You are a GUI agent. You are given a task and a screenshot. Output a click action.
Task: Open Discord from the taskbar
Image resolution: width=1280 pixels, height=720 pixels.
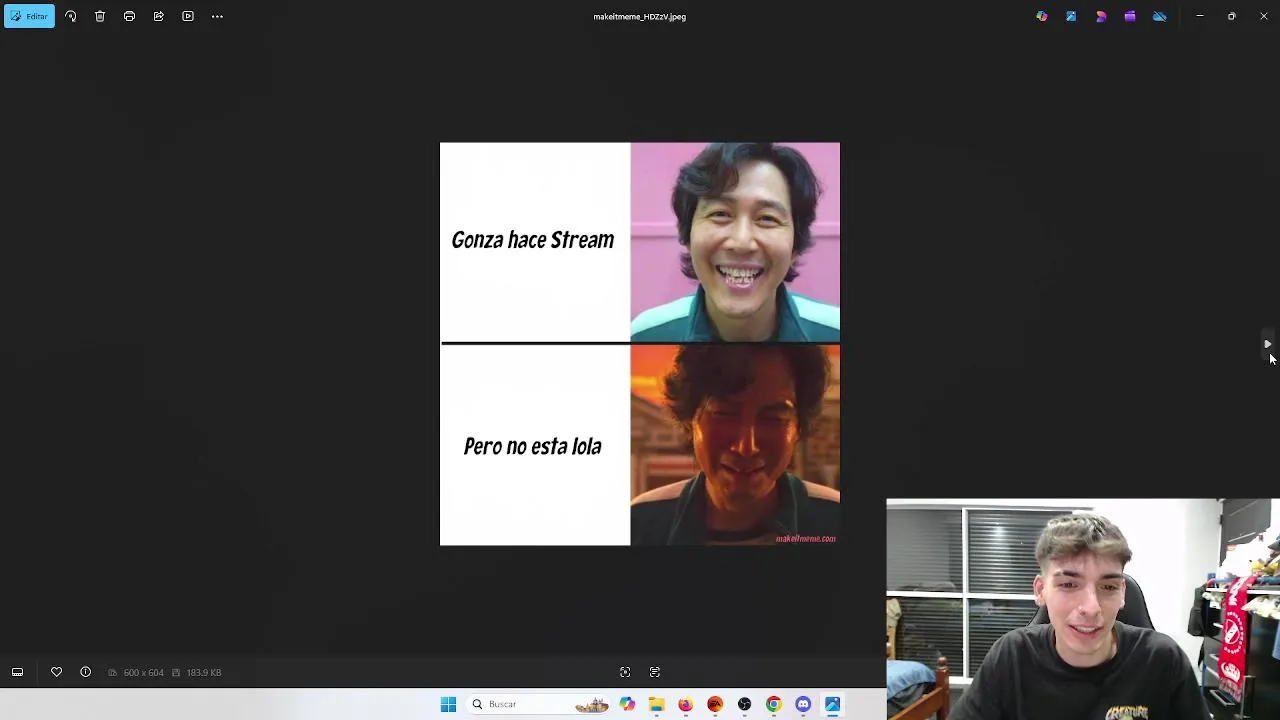pos(803,704)
